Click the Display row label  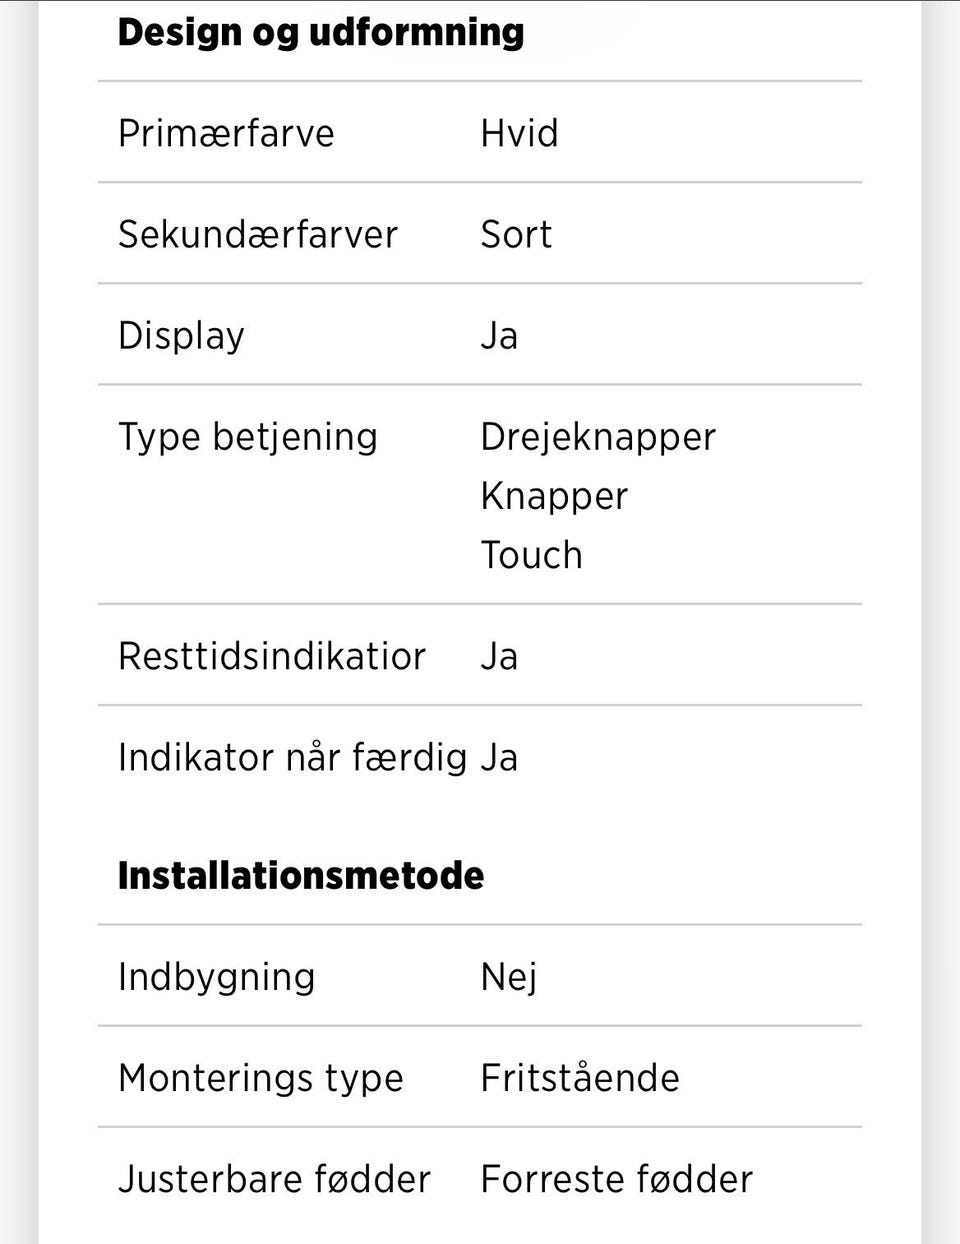coord(181,336)
